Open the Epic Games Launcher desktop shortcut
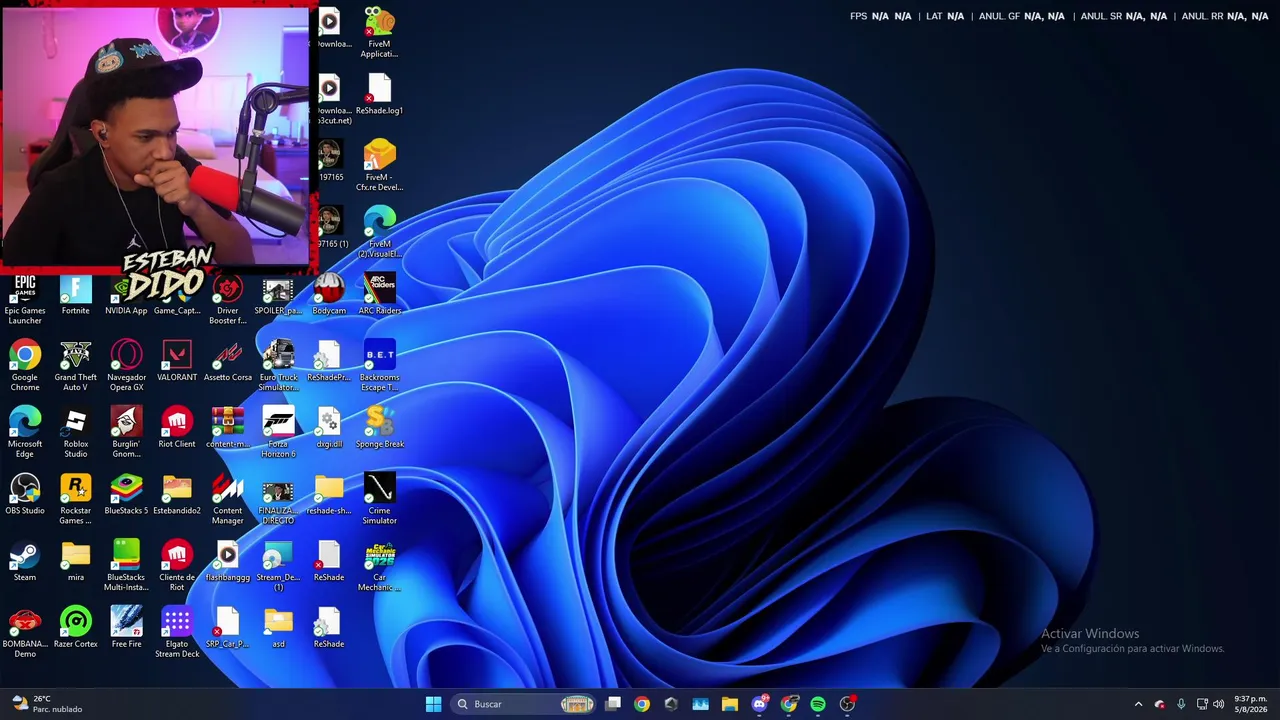 point(25,299)
